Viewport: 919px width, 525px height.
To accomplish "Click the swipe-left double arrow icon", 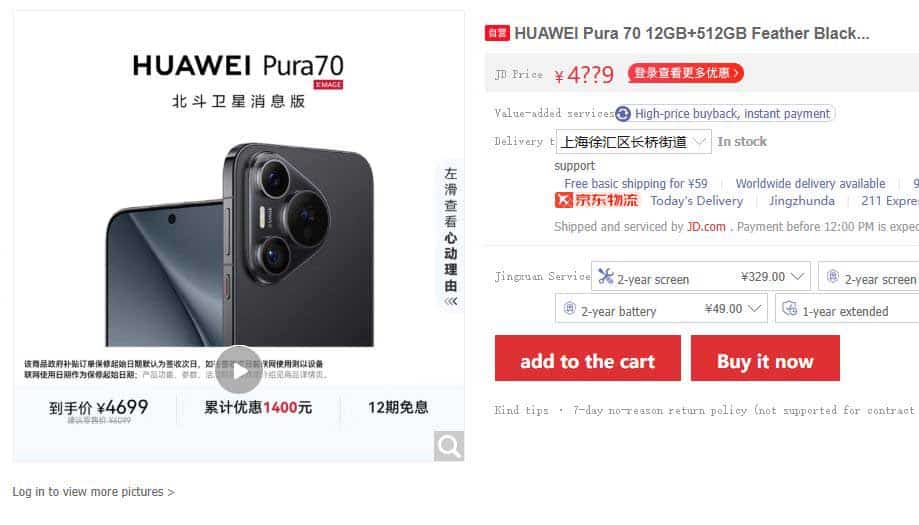I will coord(450,301).
